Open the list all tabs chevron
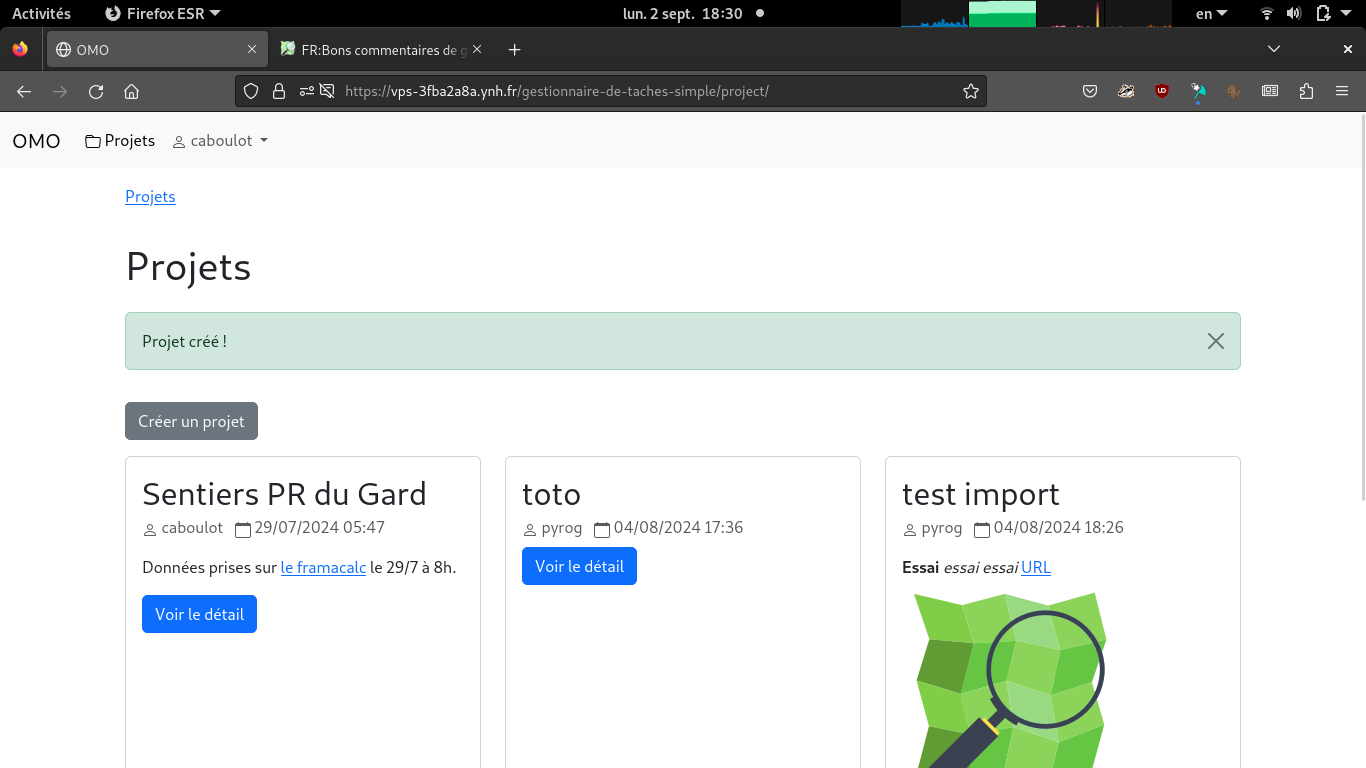Screen dimensions: 1366x768 click(x=1273, y=49)
